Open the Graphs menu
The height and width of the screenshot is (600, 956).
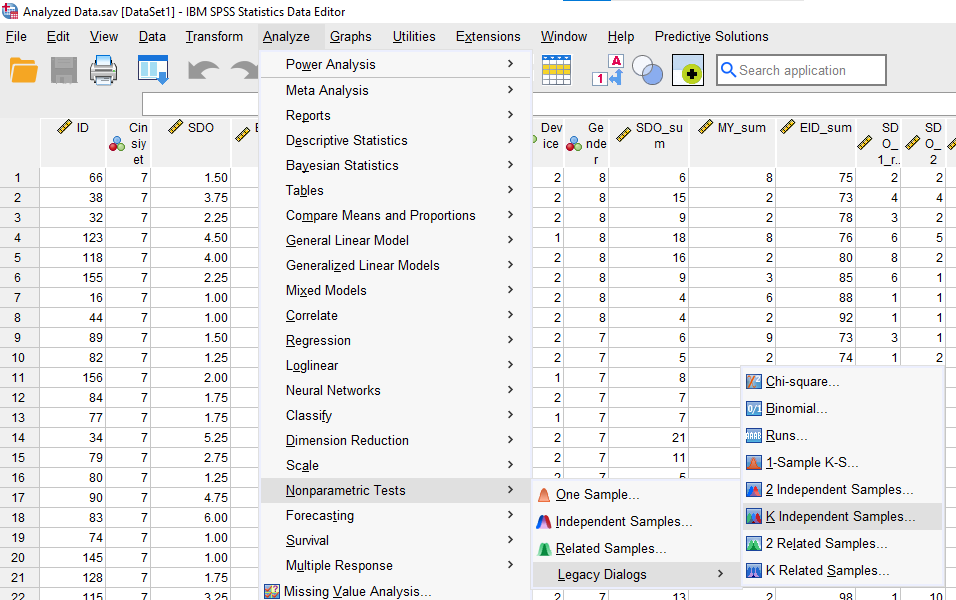pos(350,36)
